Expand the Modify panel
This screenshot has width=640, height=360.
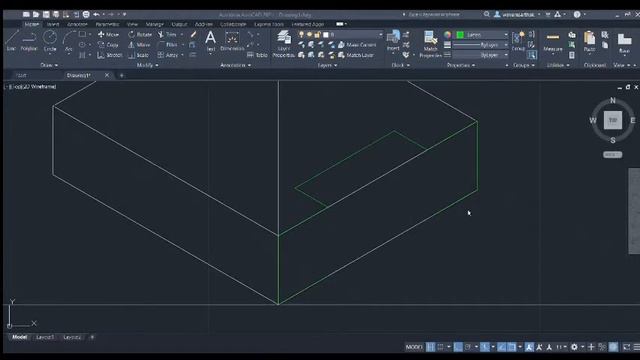[x=147, y=65]
